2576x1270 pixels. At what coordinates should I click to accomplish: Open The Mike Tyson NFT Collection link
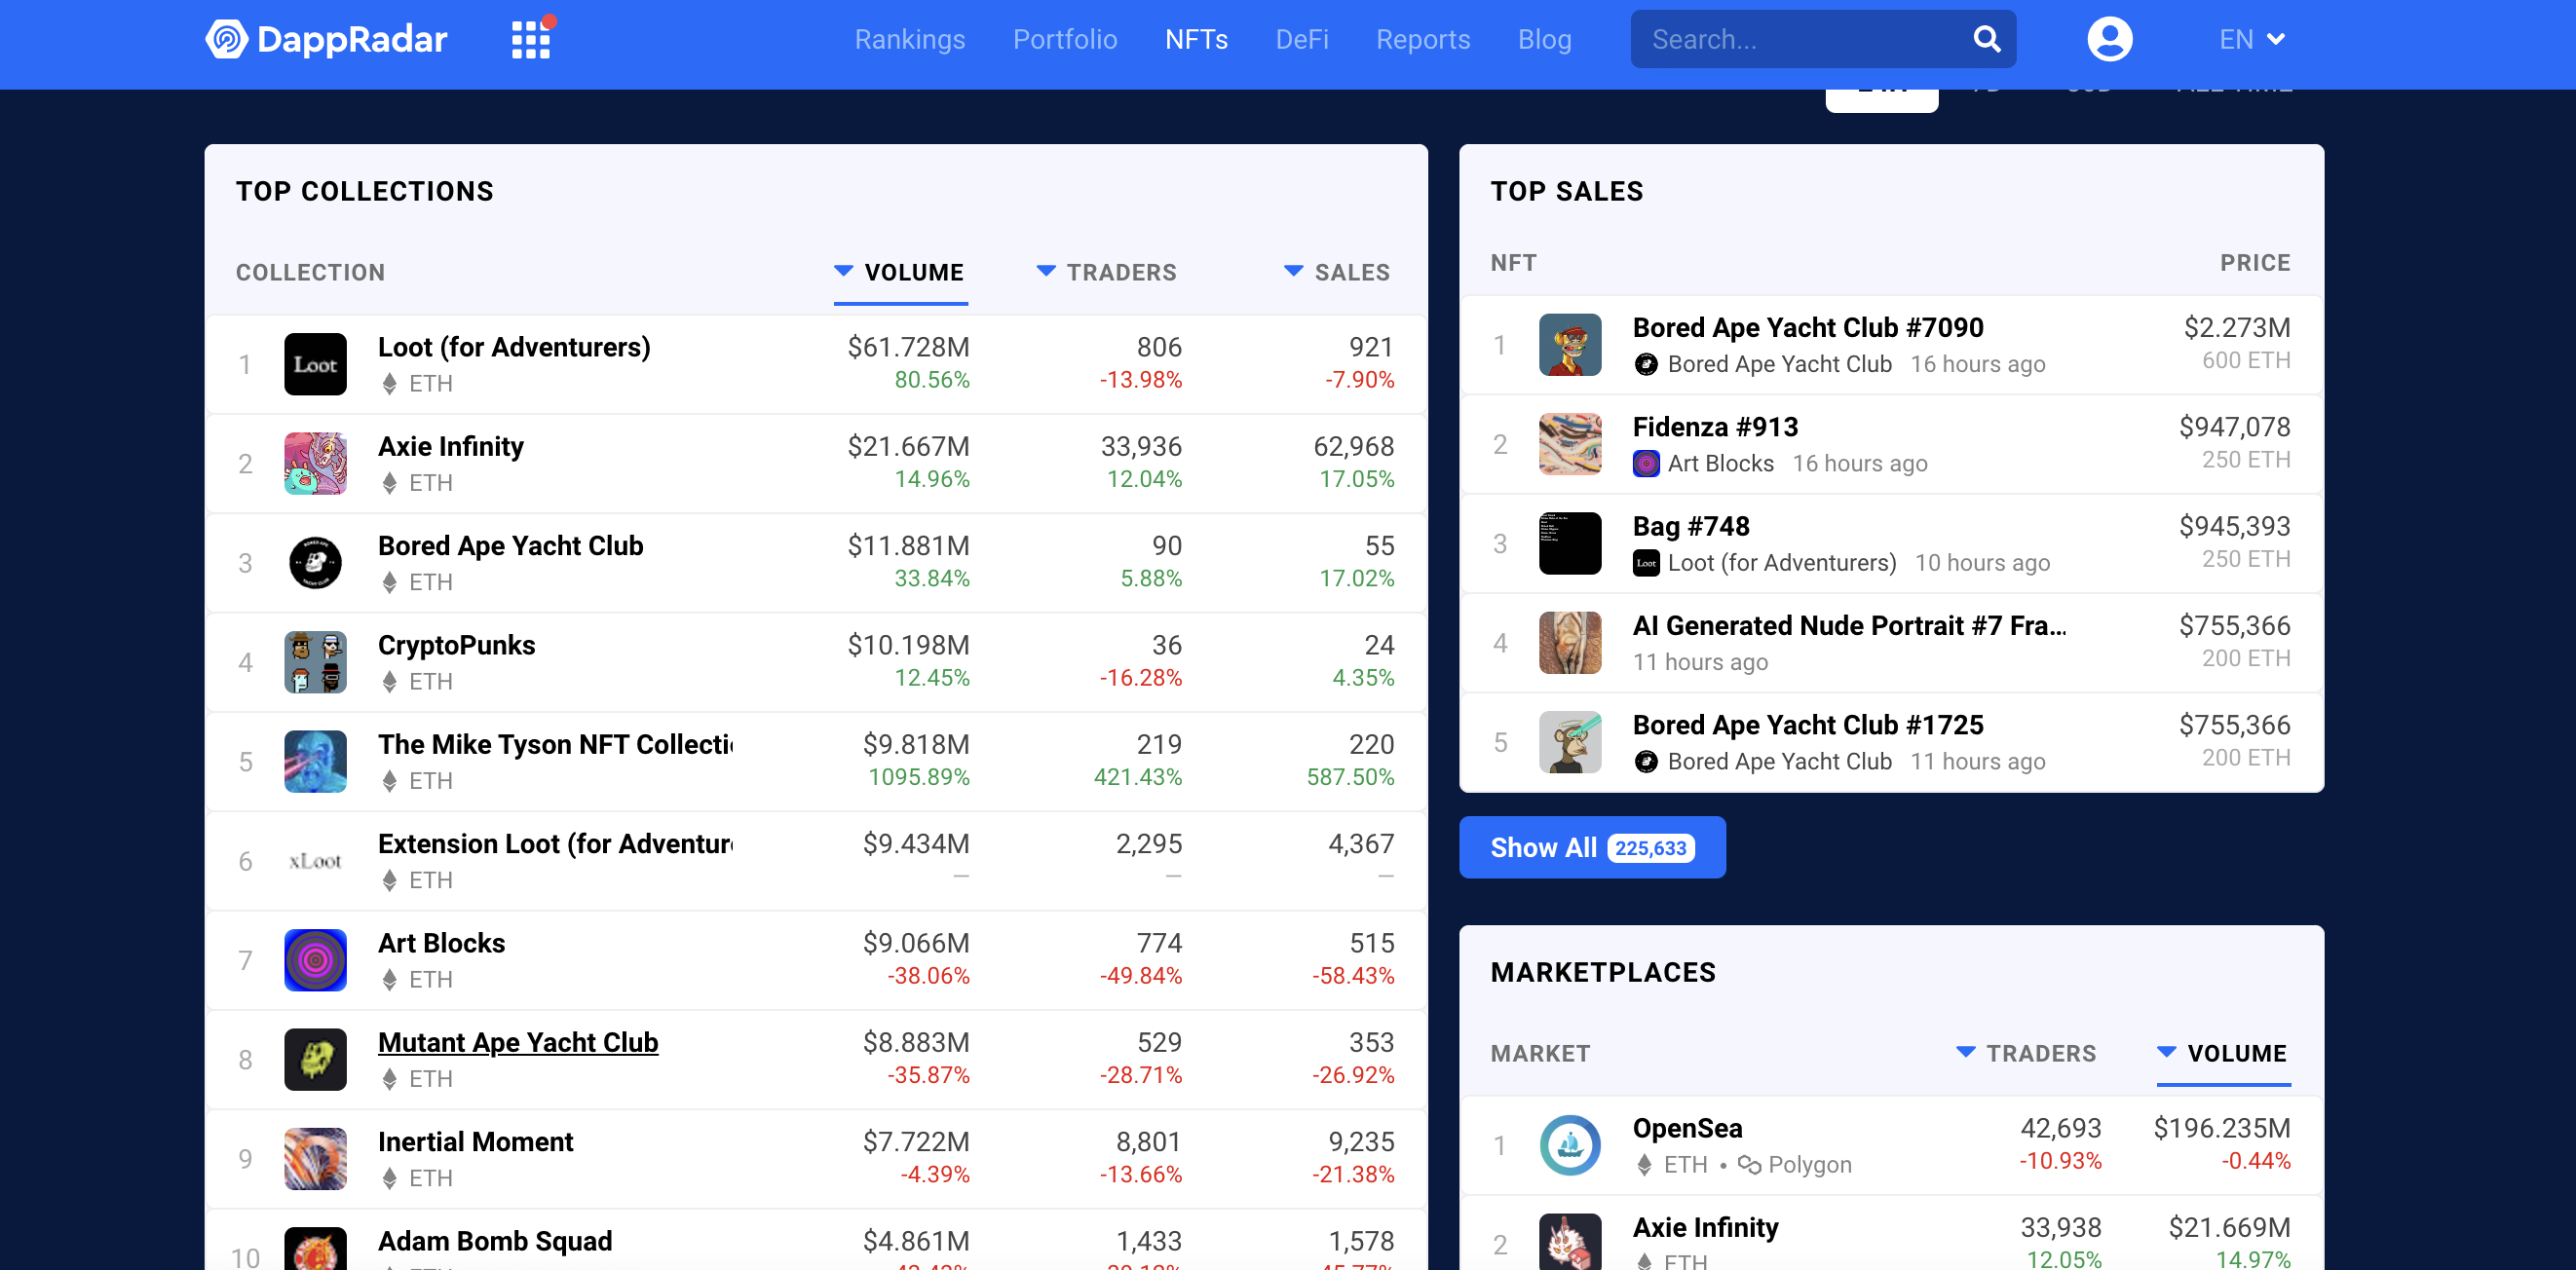[556, 744]
